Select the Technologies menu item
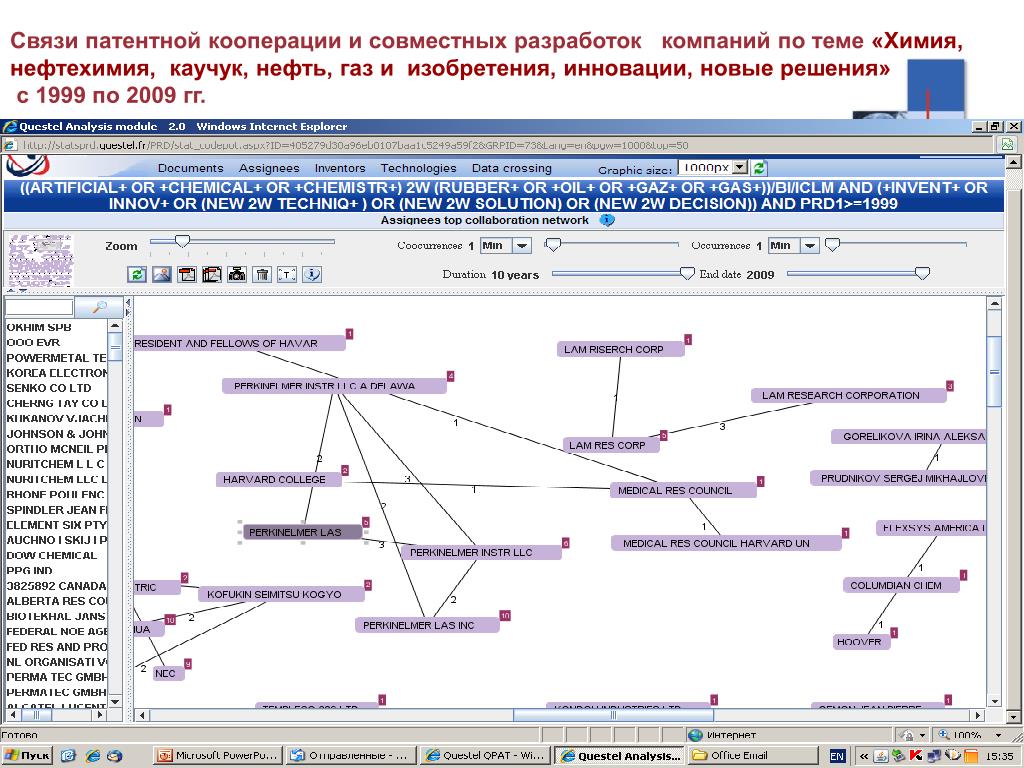Viewport: 1024px width, 768px height. 418,168
